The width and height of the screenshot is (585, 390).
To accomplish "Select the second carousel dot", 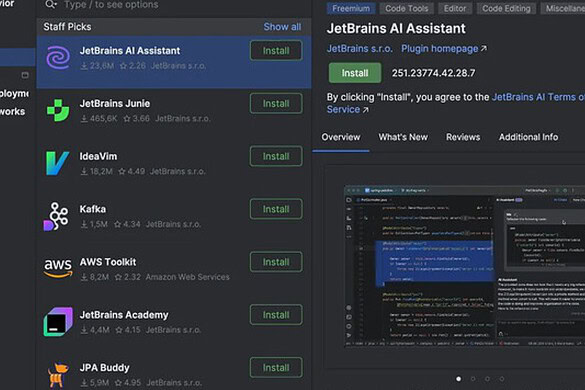I will point(473,379).
